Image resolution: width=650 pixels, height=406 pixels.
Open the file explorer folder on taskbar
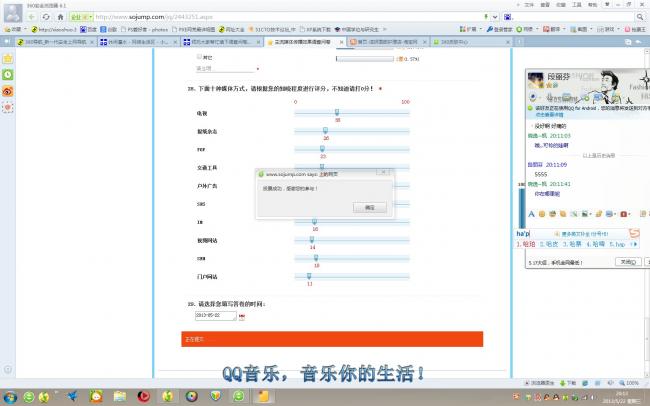pos(120,397)
